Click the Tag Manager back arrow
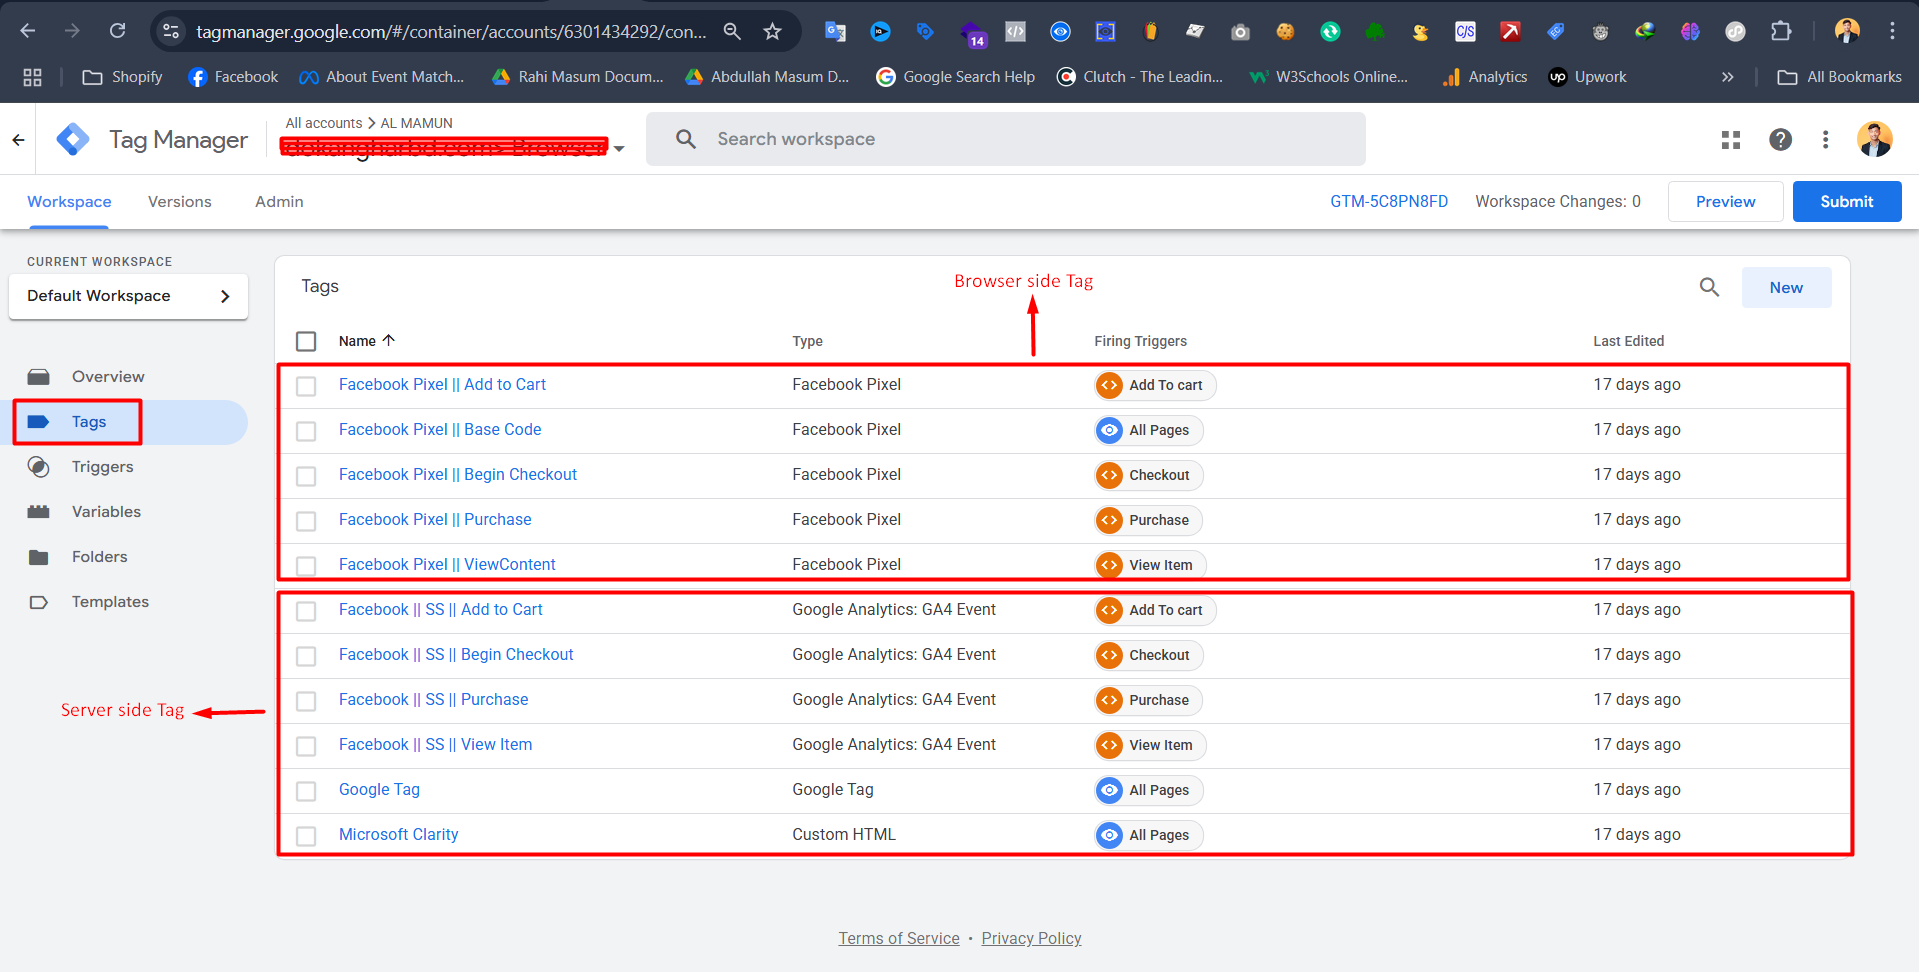 [18, 140]
